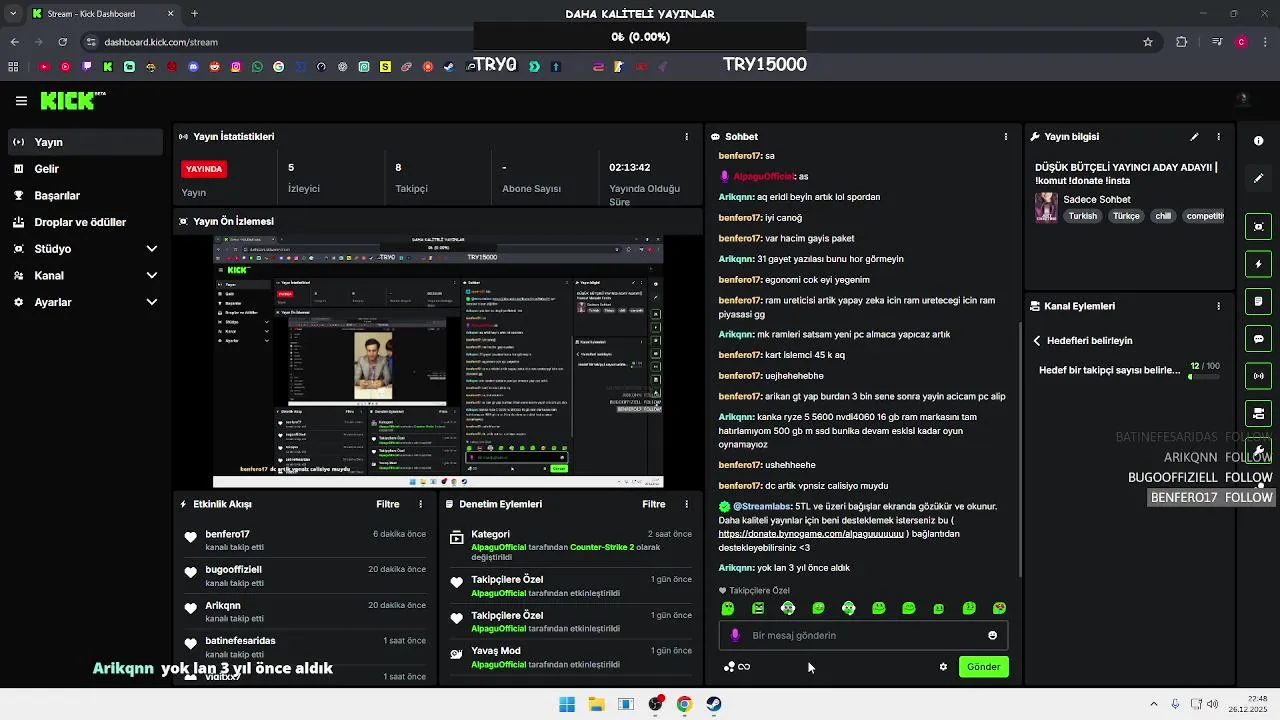The width and height of the screenshot is (1280, 720).
Task: Open Denetim Eylemleri three-dot menu
Action: tap(686, 505)
